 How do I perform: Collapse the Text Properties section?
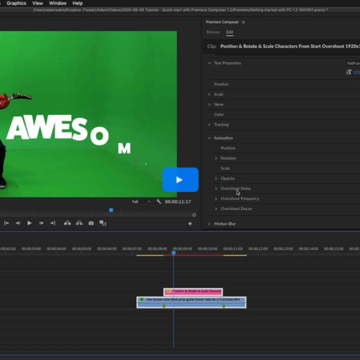[x=209, y=63]
